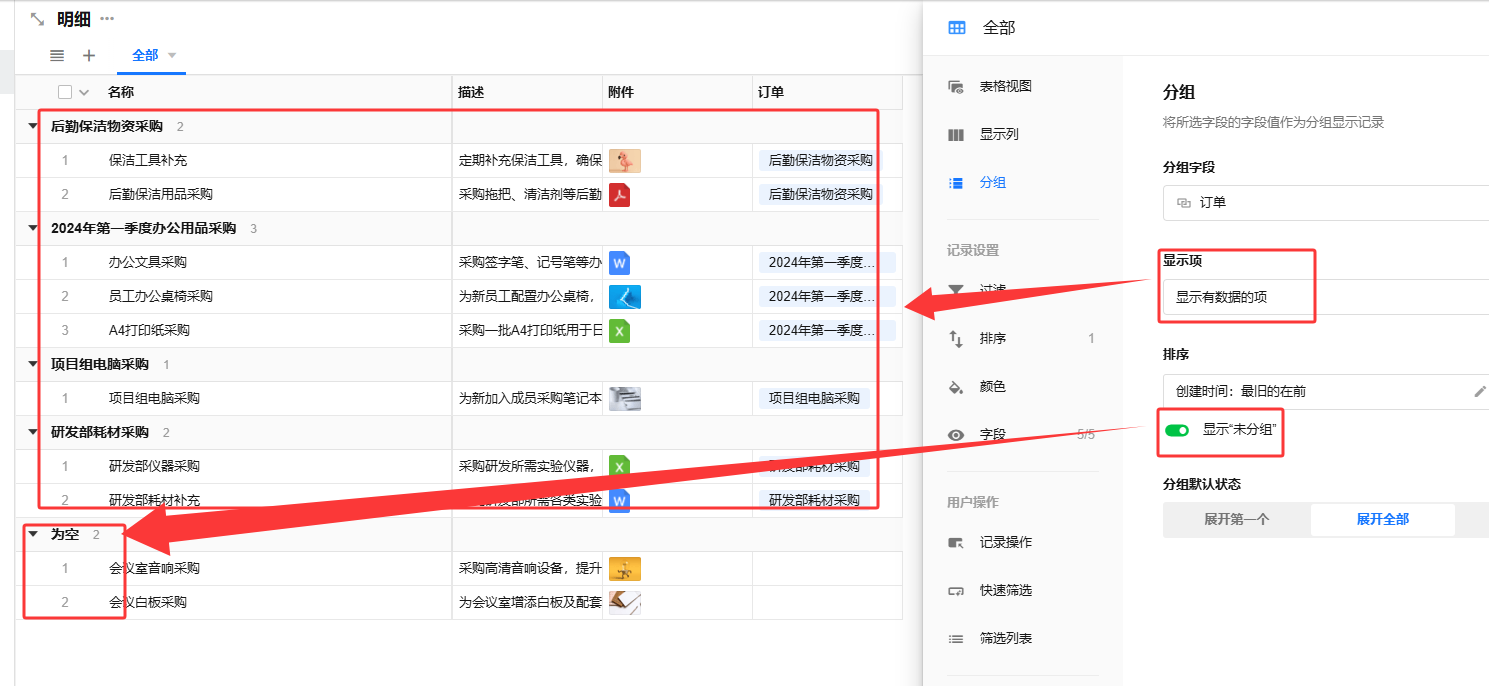
Task: Add a new view with plus icon
Action: pyautogui.click(x=88, y=56)
